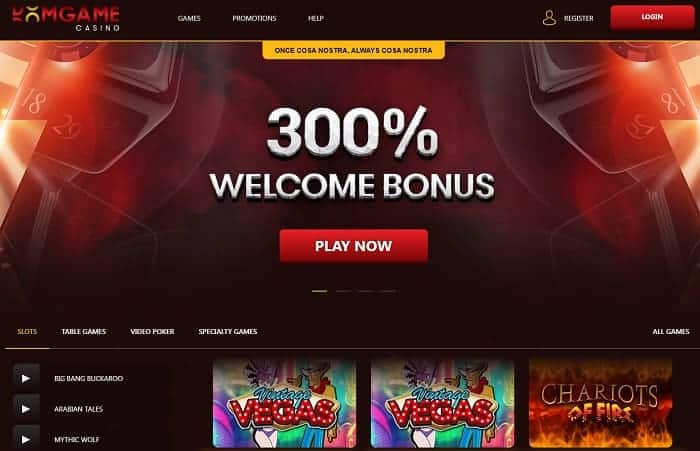Select the first carousel slide indicator
Viewport: 700px width, 451px height.
click(319, 291)
